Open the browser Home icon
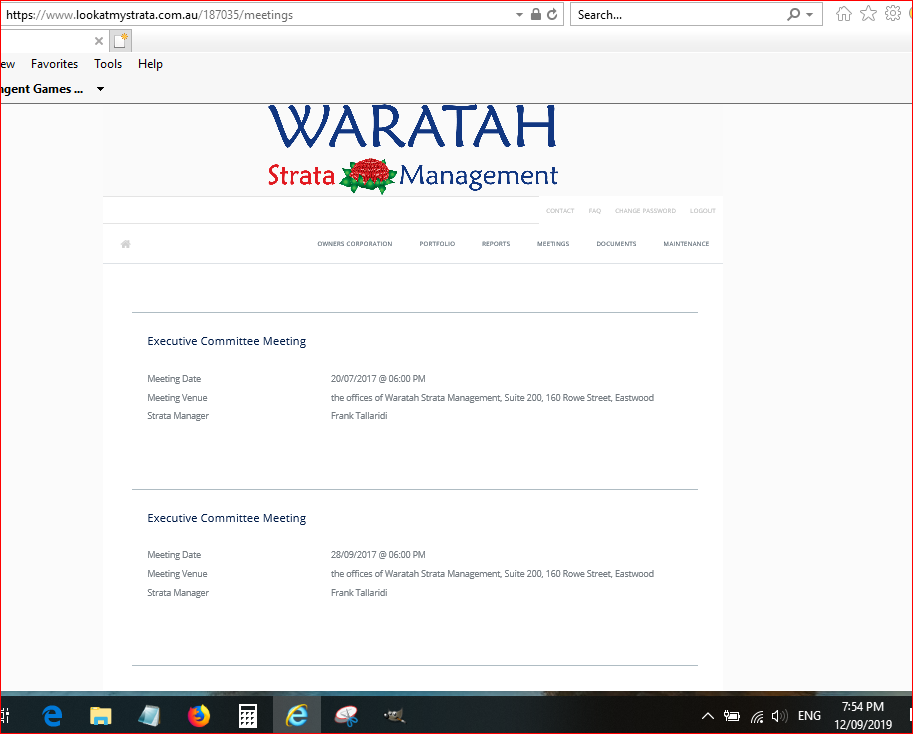 tap(844, 14)
